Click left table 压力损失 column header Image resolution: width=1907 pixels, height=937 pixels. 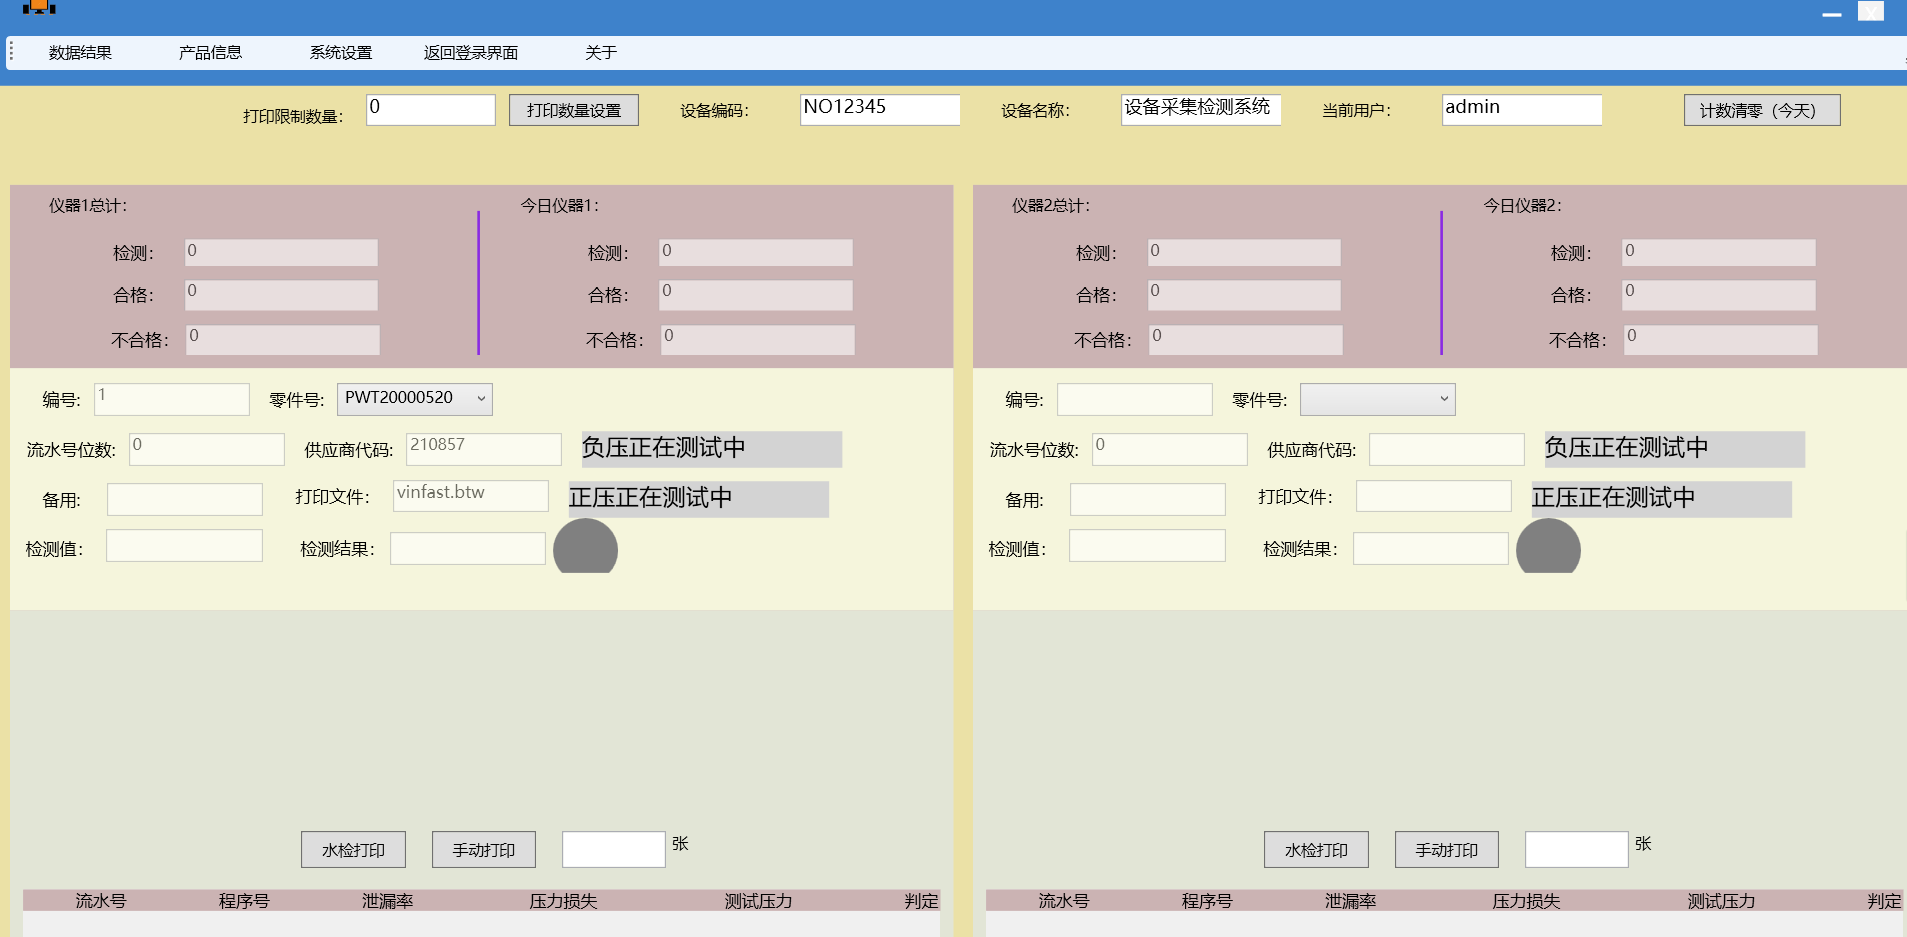click(563, 901)
